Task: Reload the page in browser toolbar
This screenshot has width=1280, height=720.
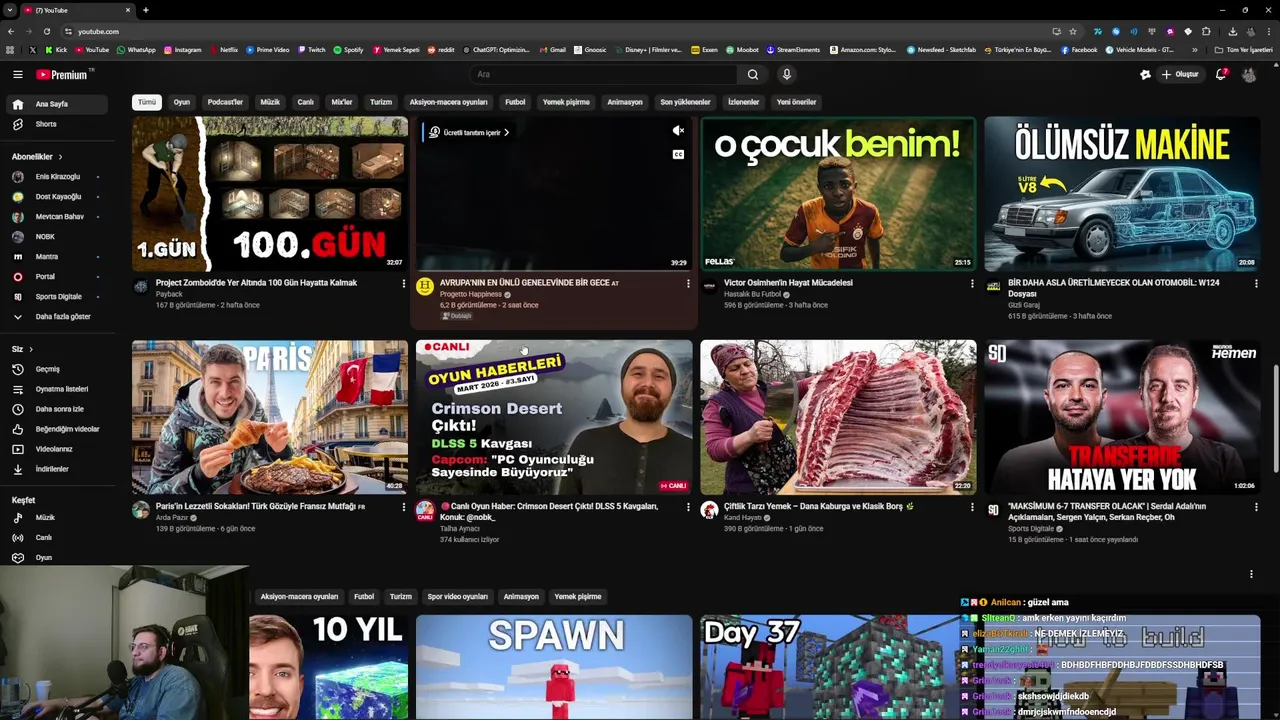Action: coord(46,31)
